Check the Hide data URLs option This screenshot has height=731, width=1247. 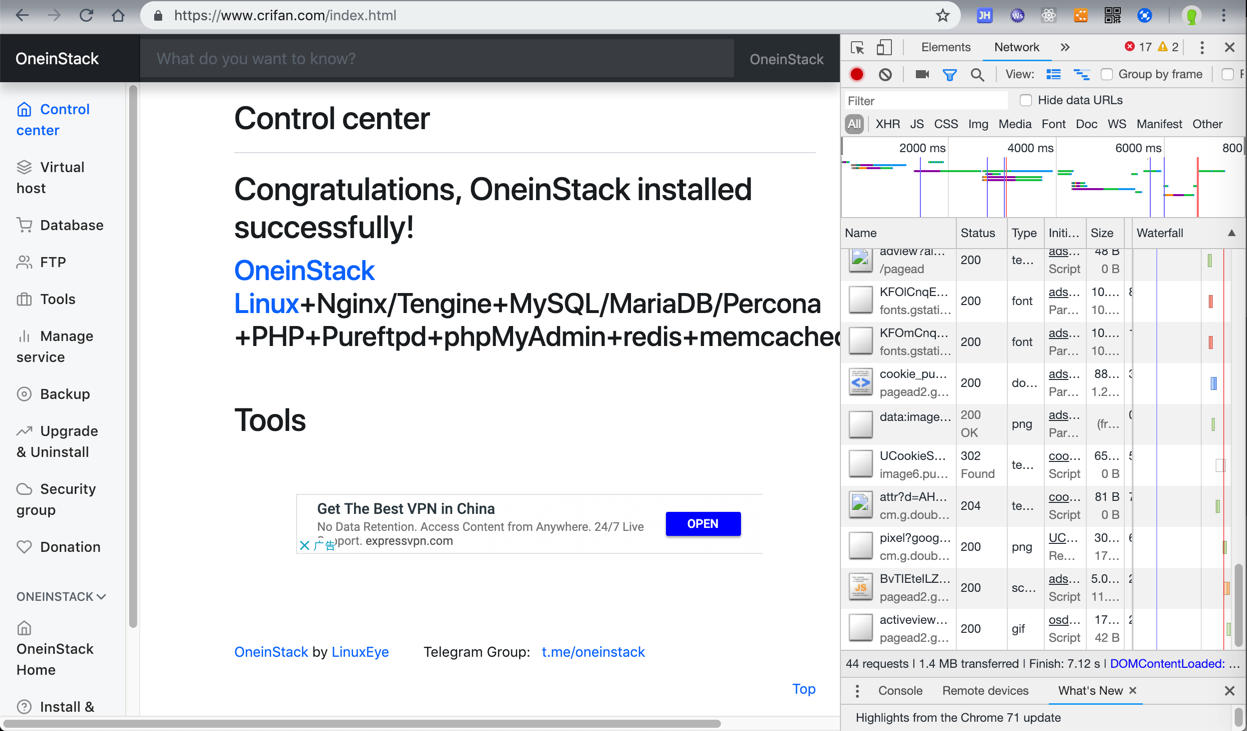[x=1026, y=100]
